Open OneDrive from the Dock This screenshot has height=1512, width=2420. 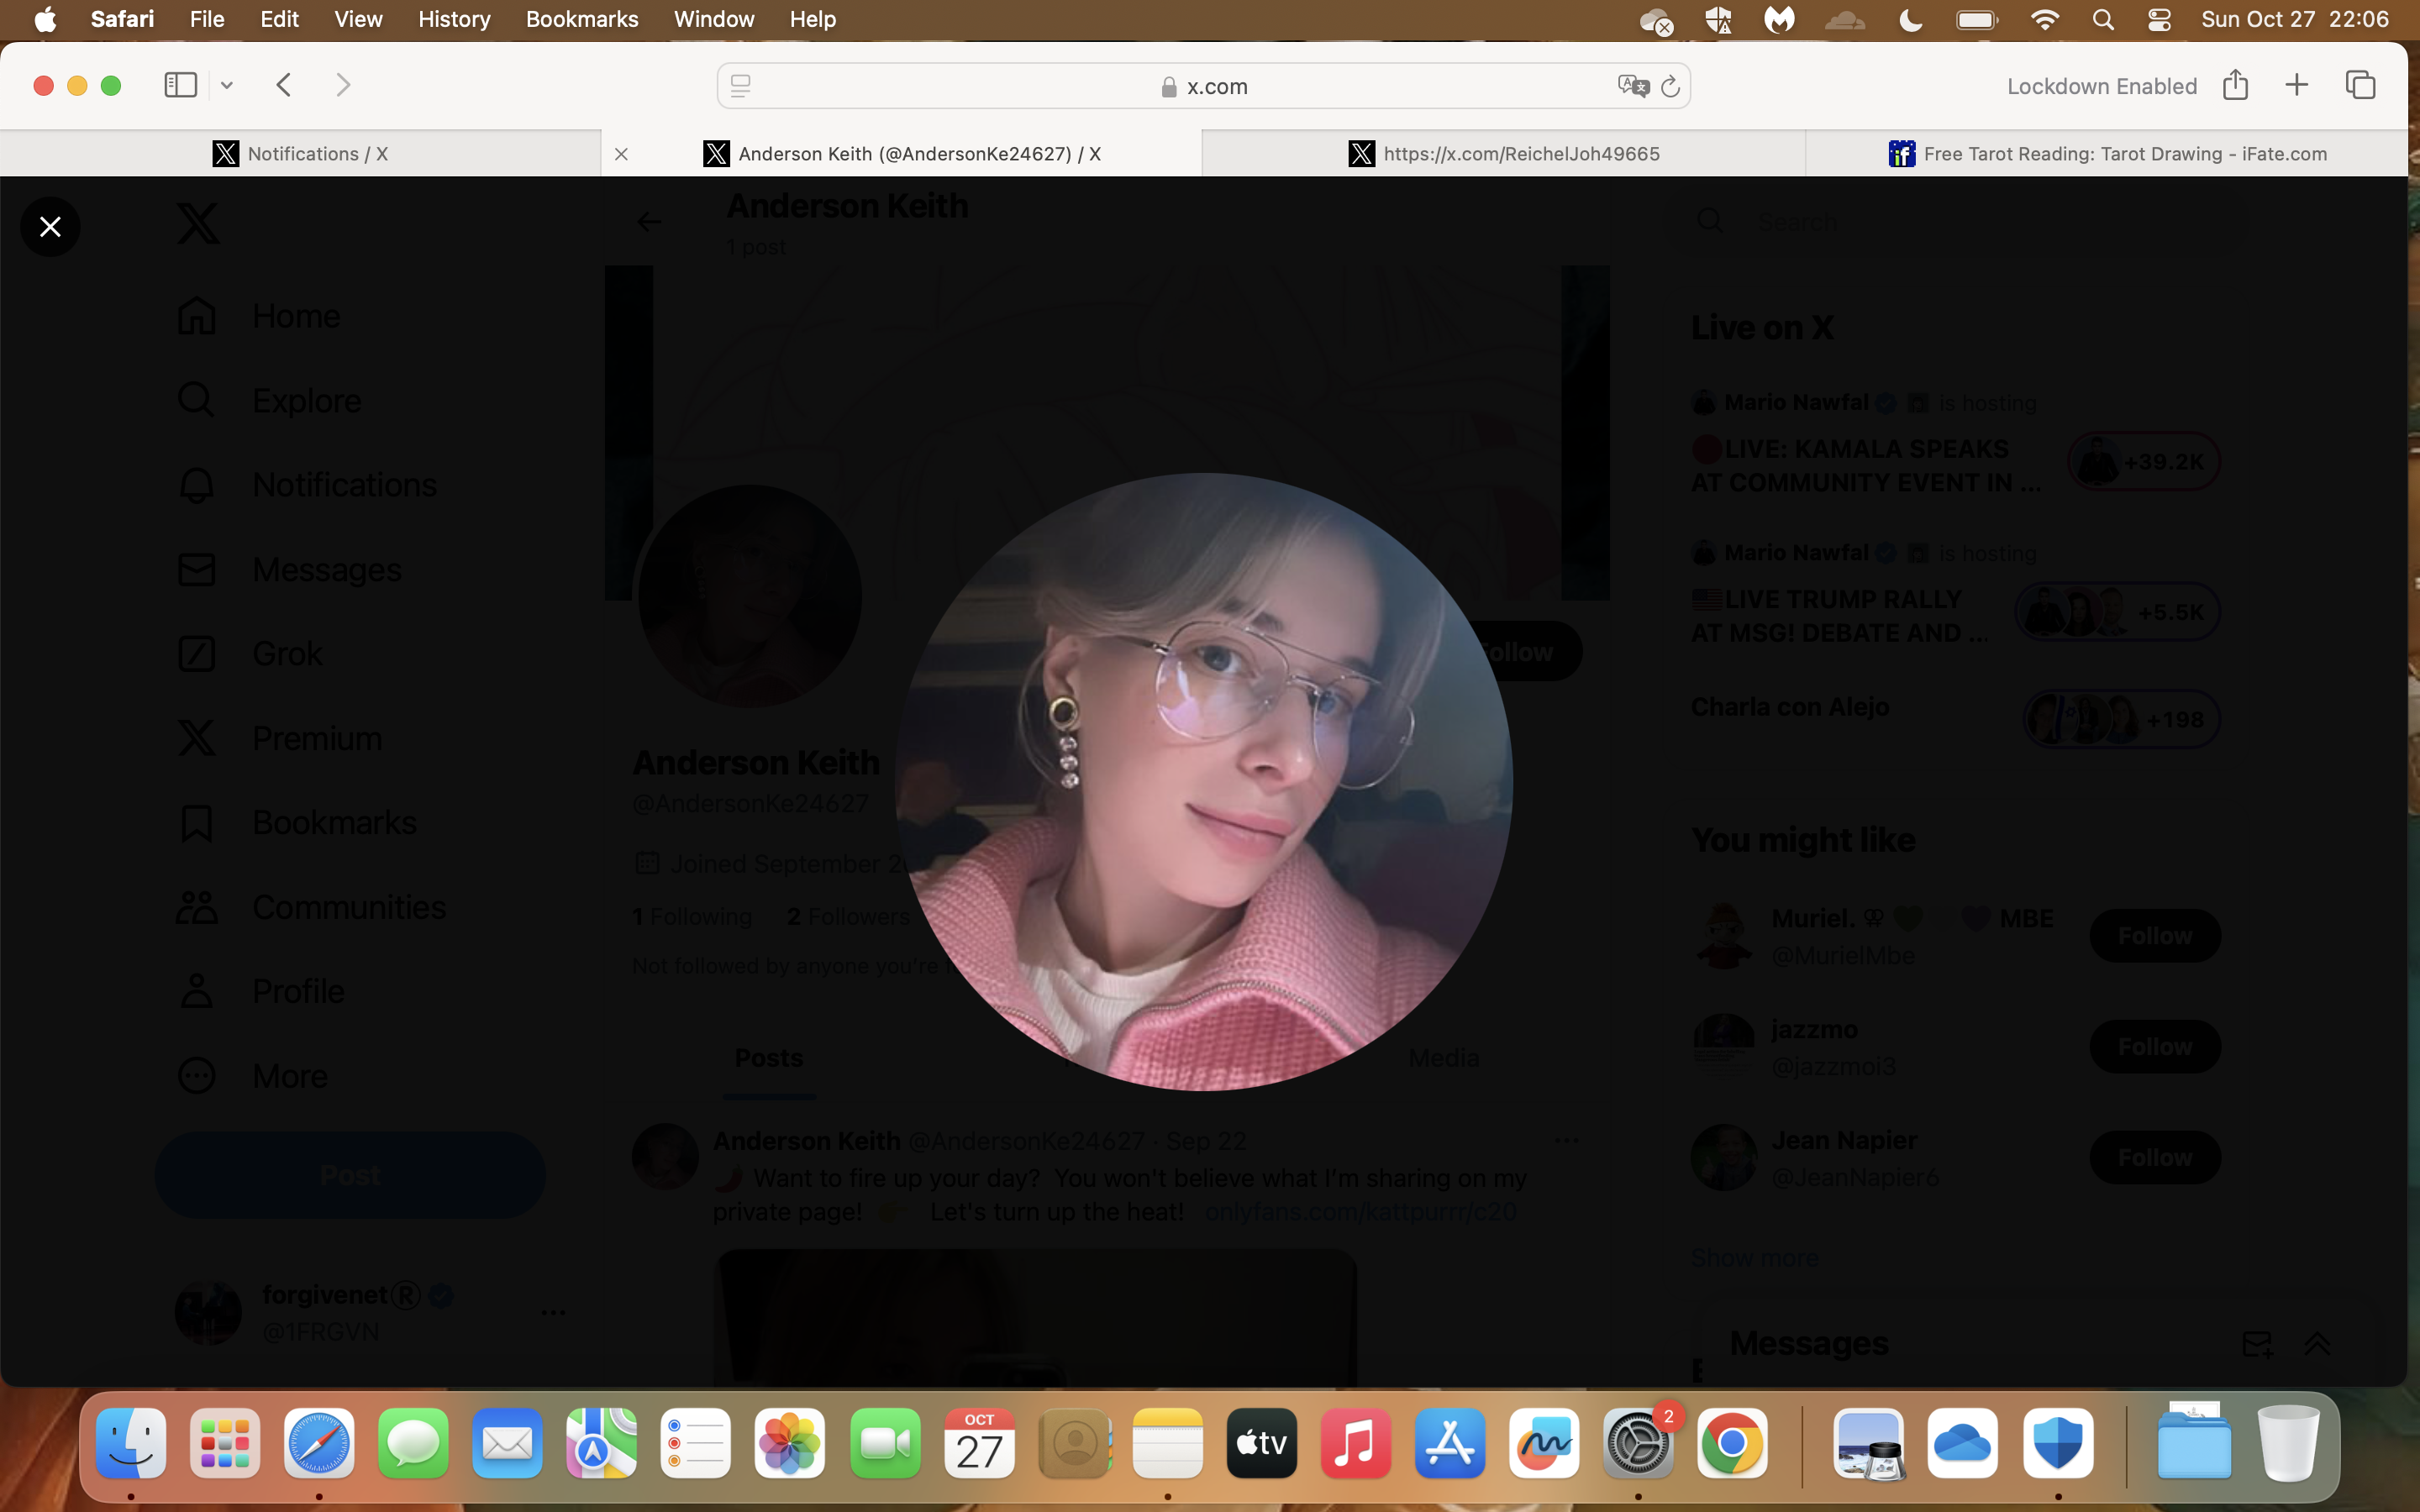(x=1963, y=1443)
